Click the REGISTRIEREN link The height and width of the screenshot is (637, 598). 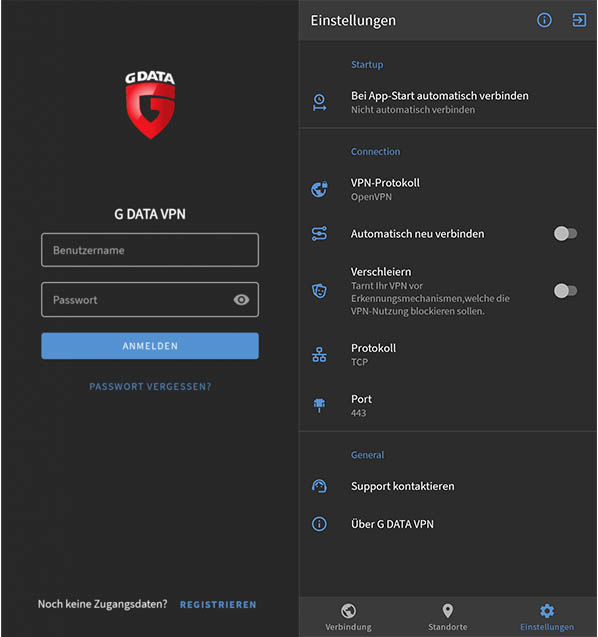tap(218, 604)
